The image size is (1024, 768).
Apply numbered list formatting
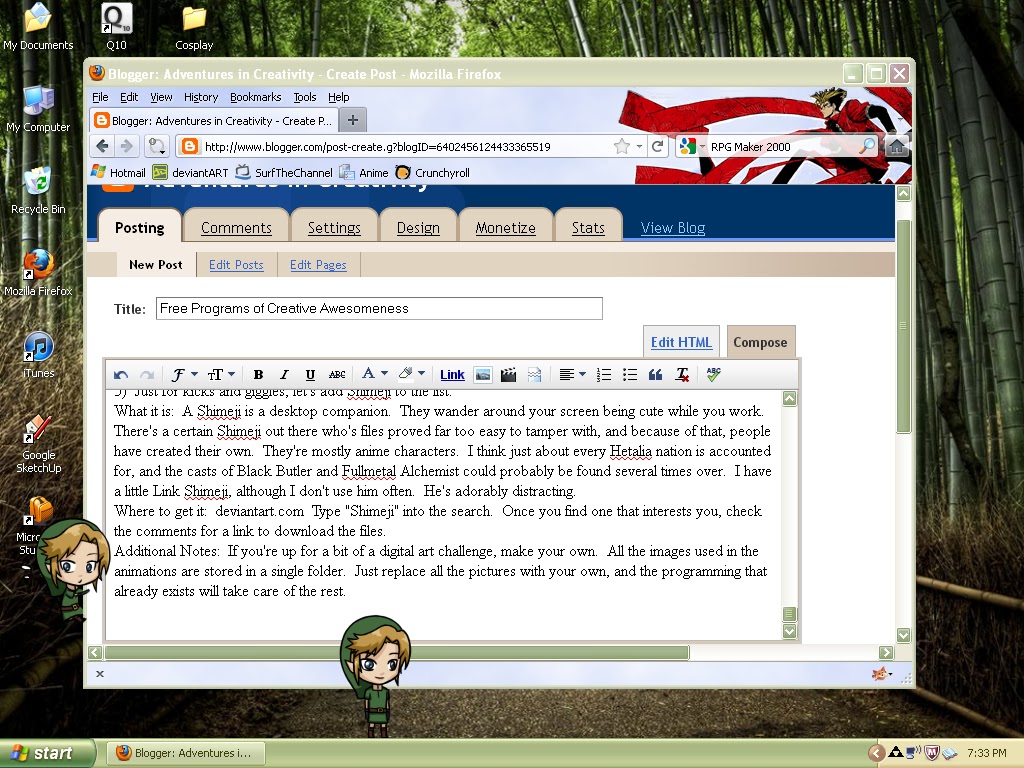(x=604, y=375)
